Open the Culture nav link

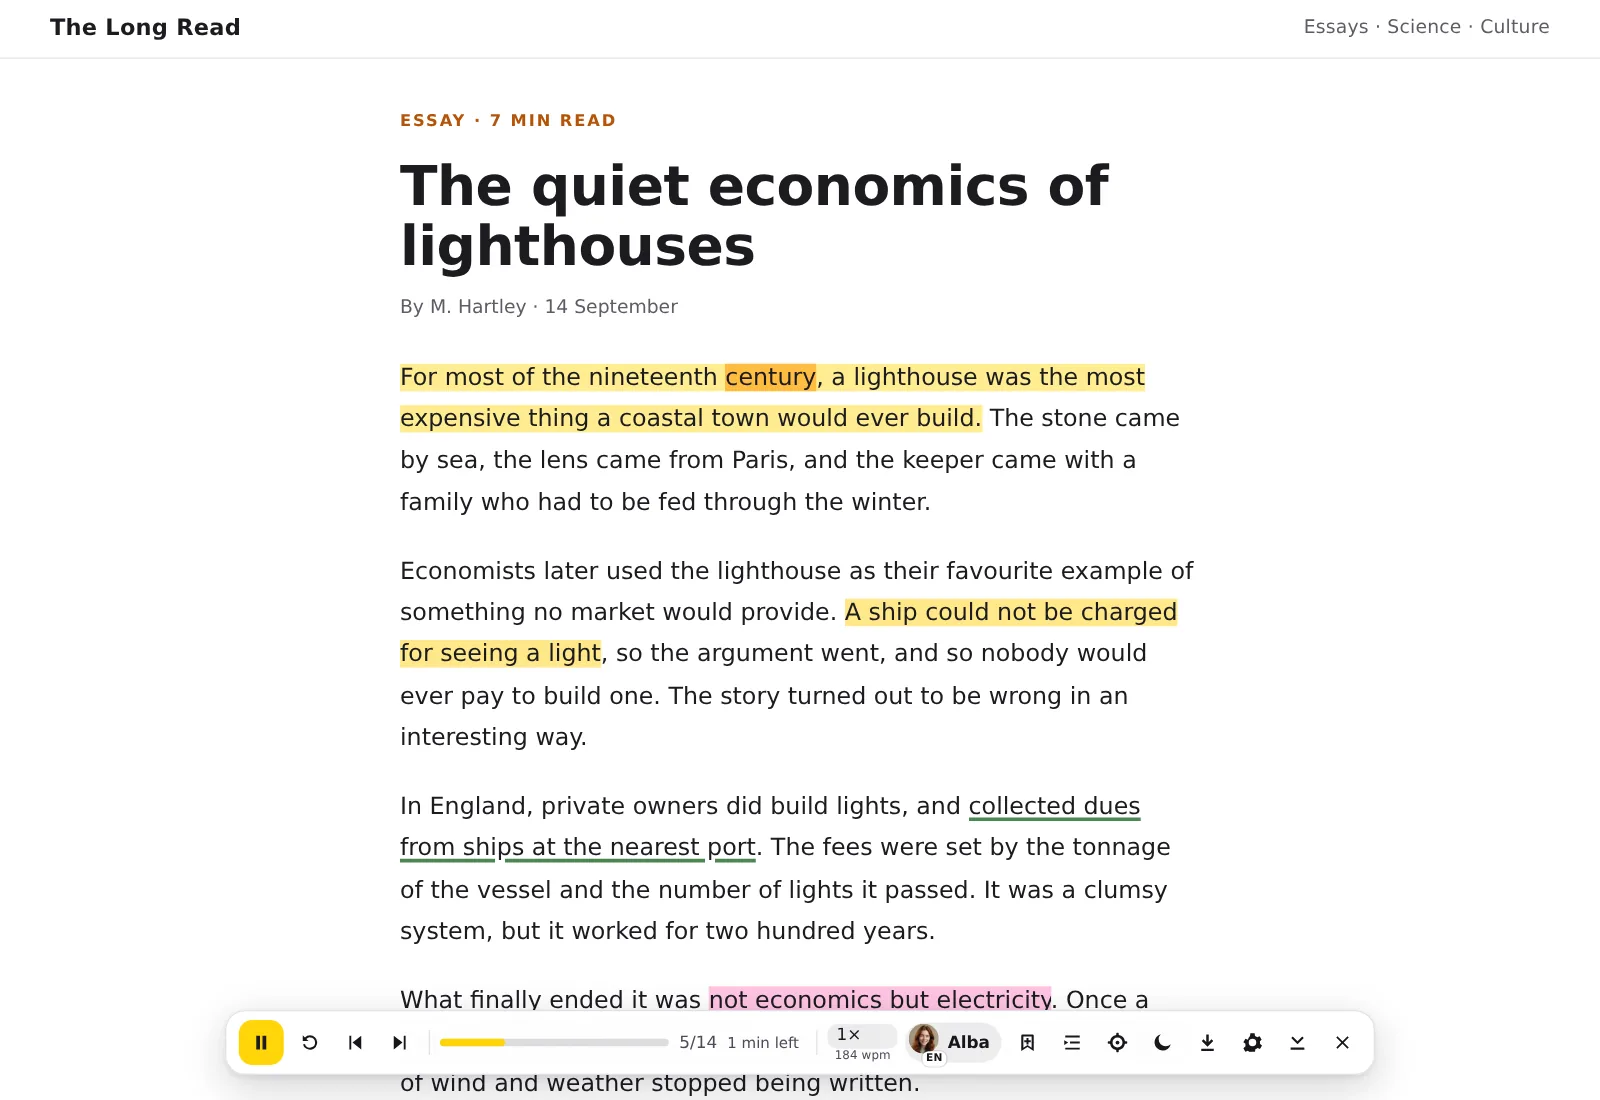point(1514,27)
